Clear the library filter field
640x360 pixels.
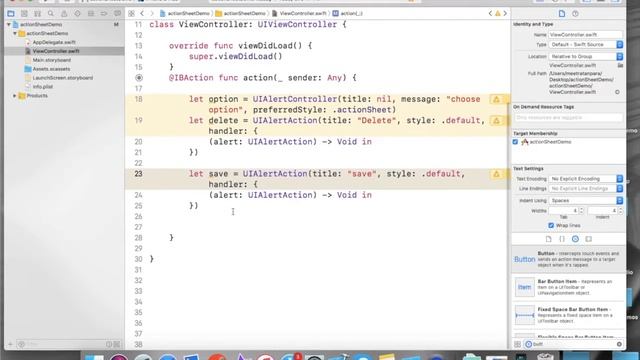pos(619,344)
